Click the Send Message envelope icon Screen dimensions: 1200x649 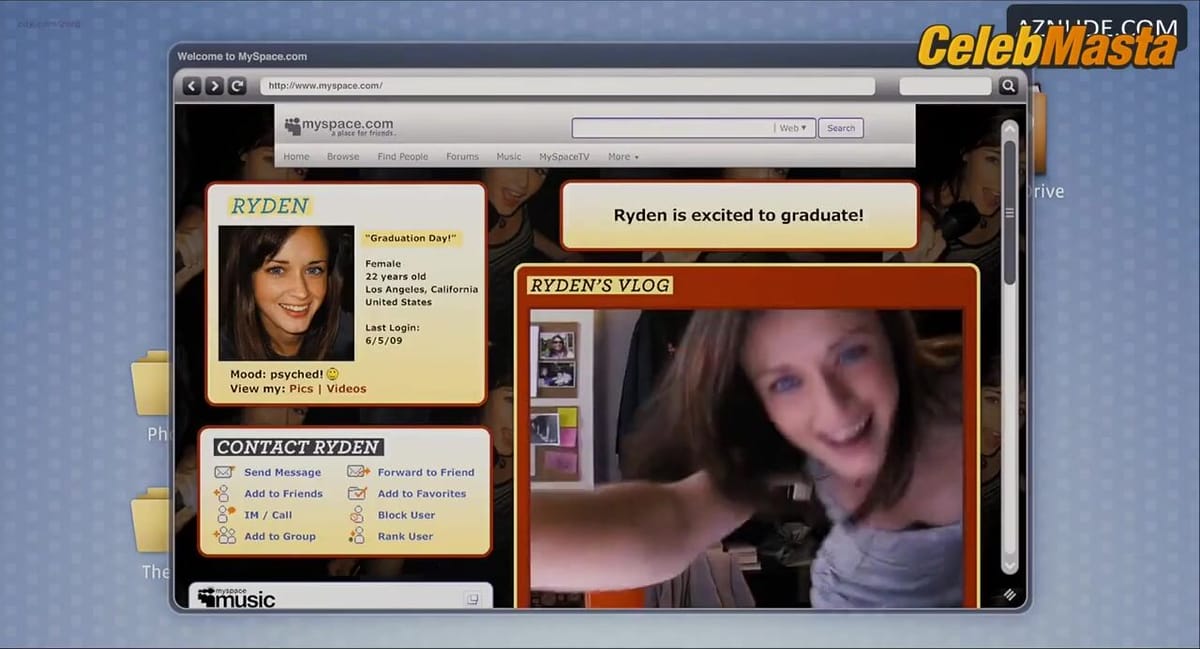[224, 472]
